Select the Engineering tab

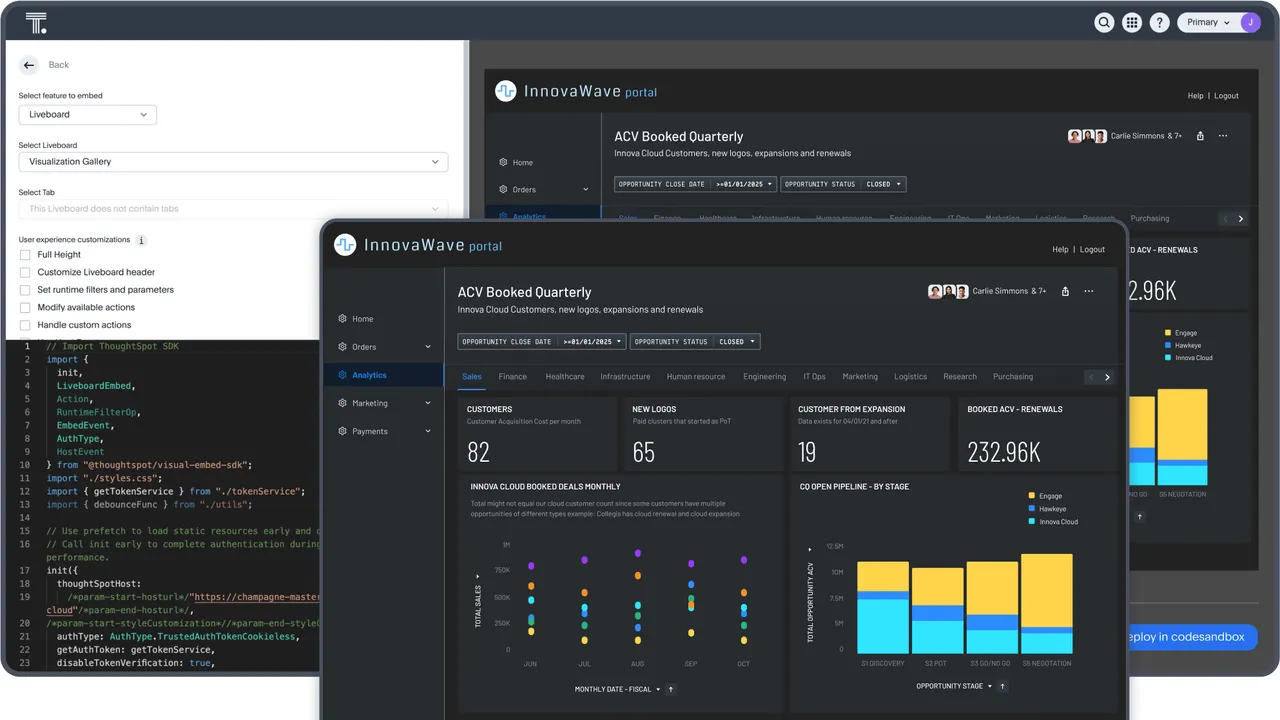coord(765,377)
